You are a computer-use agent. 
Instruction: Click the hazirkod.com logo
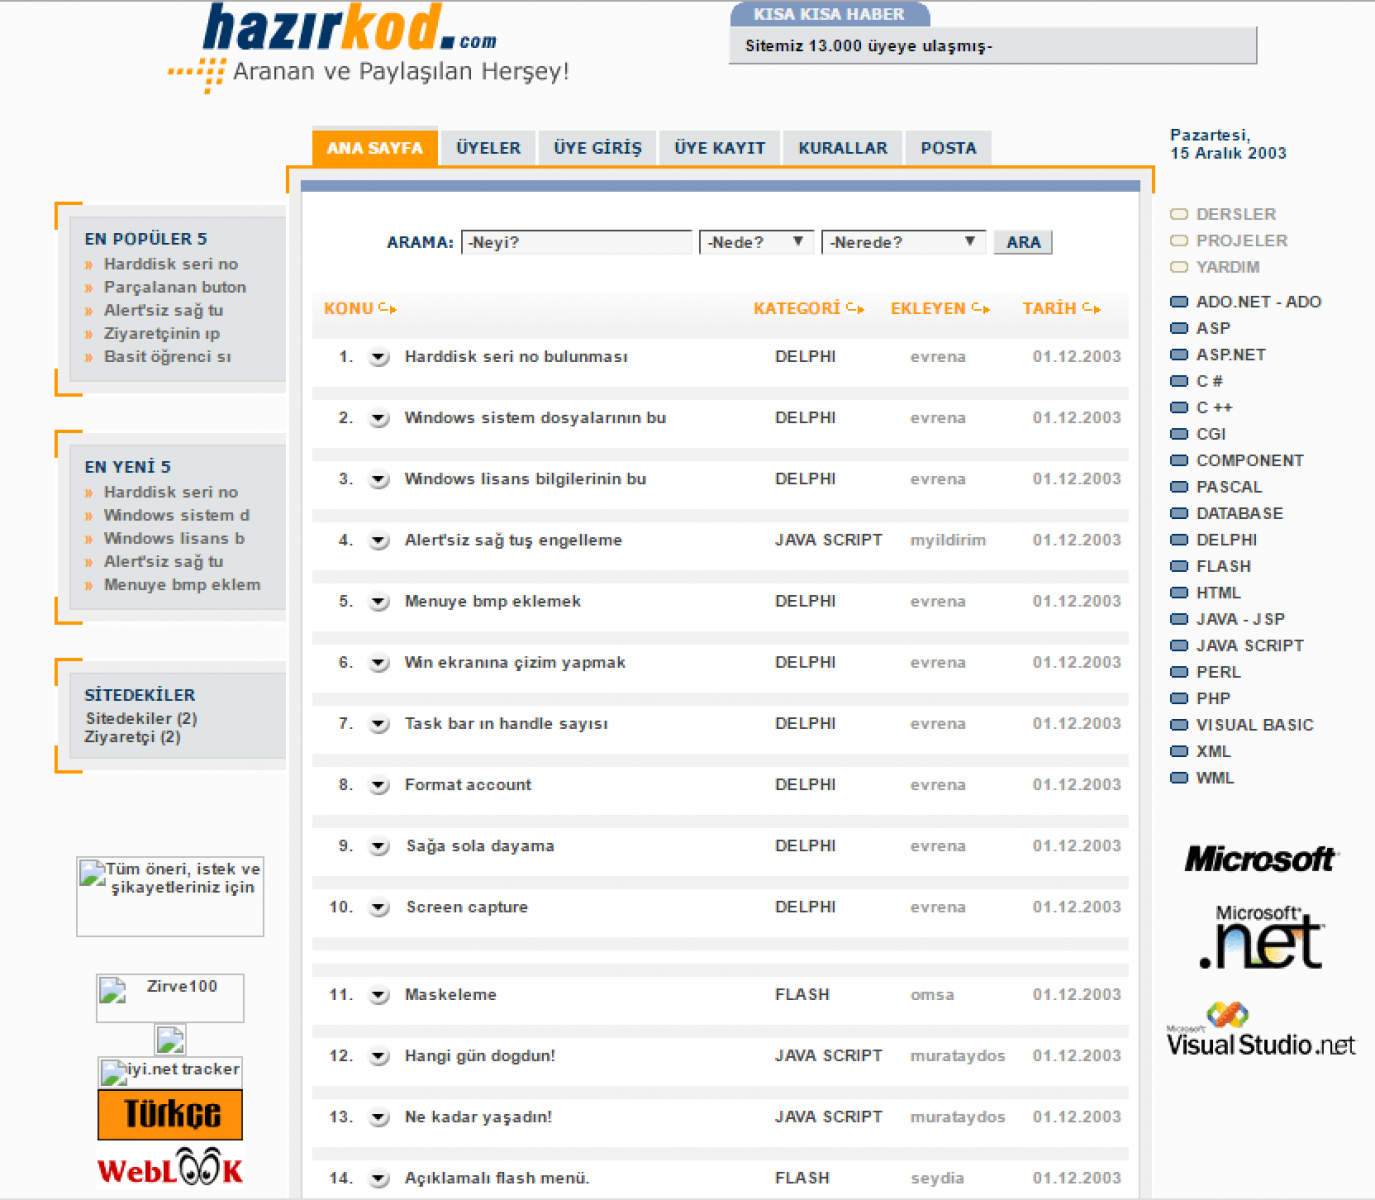pyautogui.click(x=350, y=30)
